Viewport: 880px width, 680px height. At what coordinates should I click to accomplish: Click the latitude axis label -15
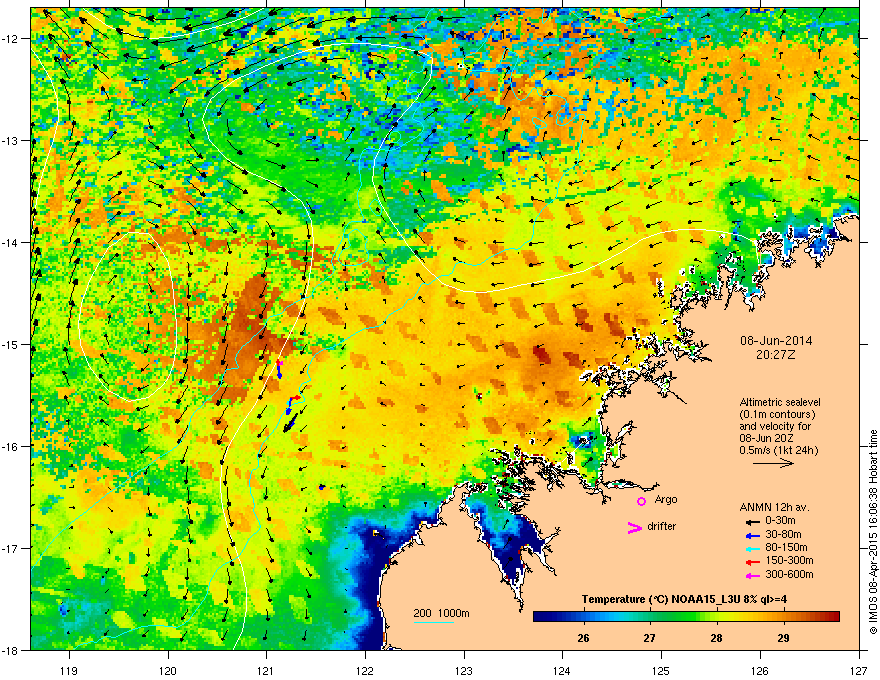[x=12, y=344]
